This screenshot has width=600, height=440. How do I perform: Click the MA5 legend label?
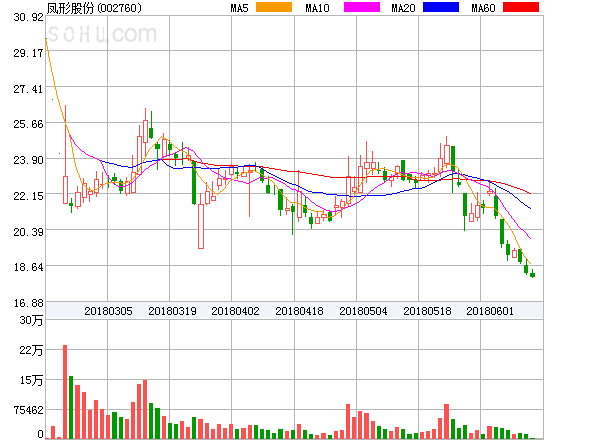pos(240,8)
